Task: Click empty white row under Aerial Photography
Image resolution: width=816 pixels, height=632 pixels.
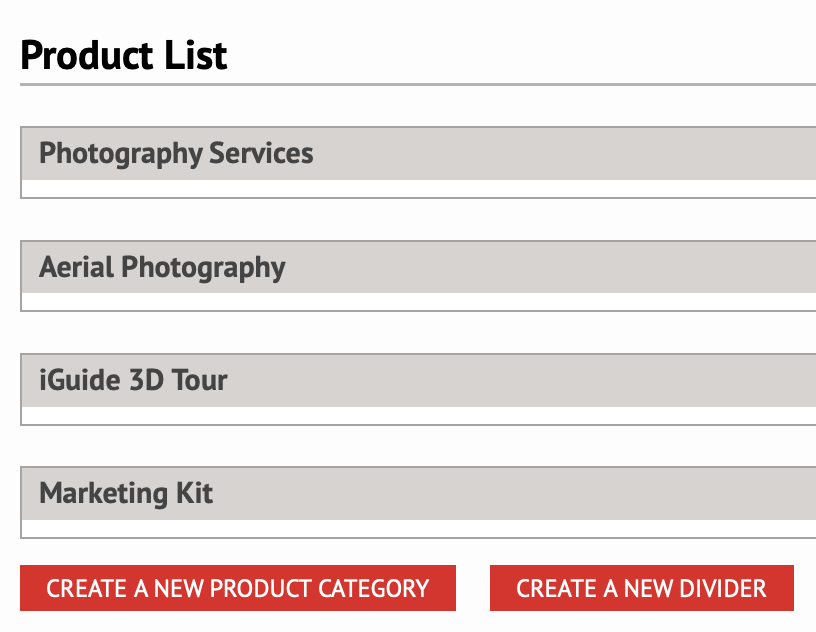Action: [x=418, y=301]
